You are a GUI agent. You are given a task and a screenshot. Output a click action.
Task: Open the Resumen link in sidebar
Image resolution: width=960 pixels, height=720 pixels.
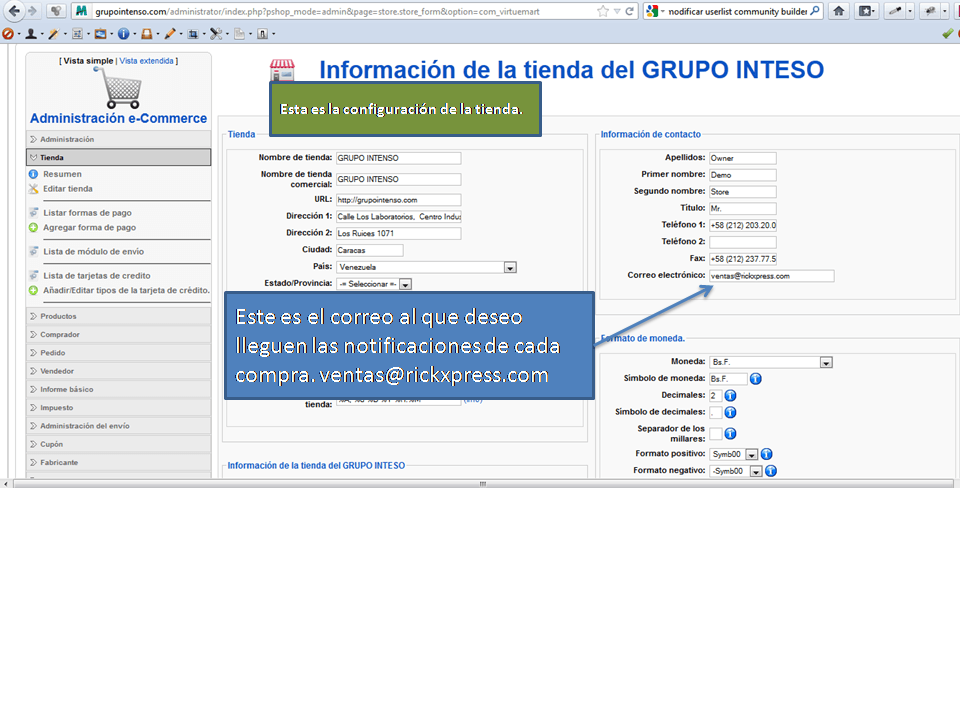(62, 174)
